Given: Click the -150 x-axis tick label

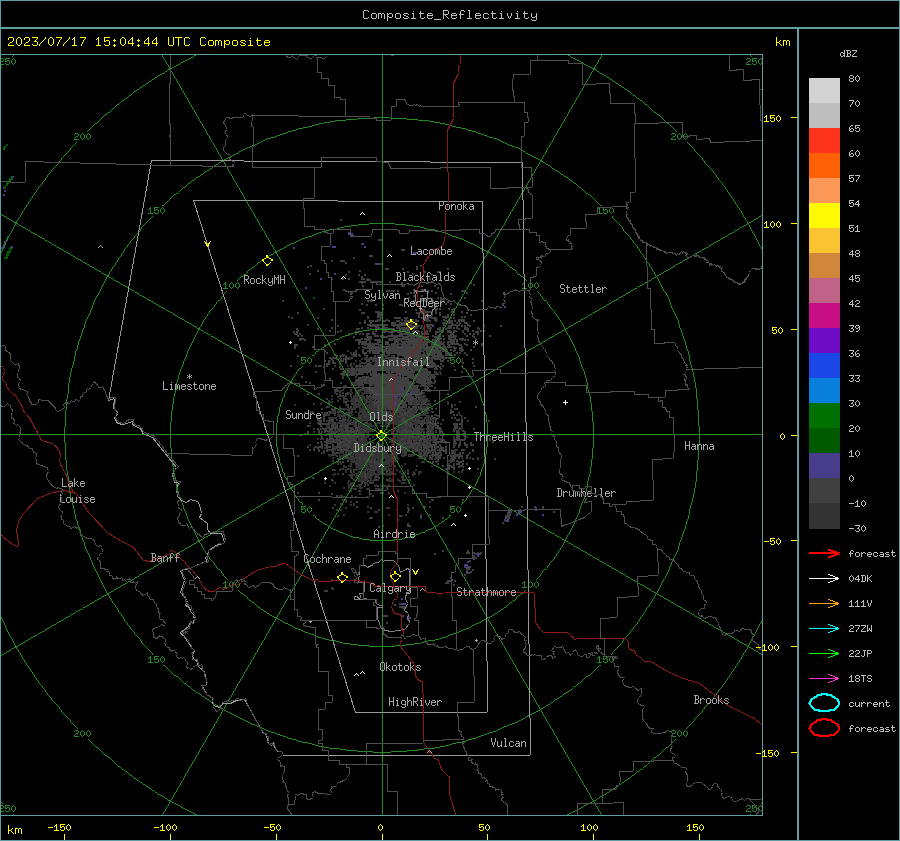Looking at the screenshot, I should 59,827.
